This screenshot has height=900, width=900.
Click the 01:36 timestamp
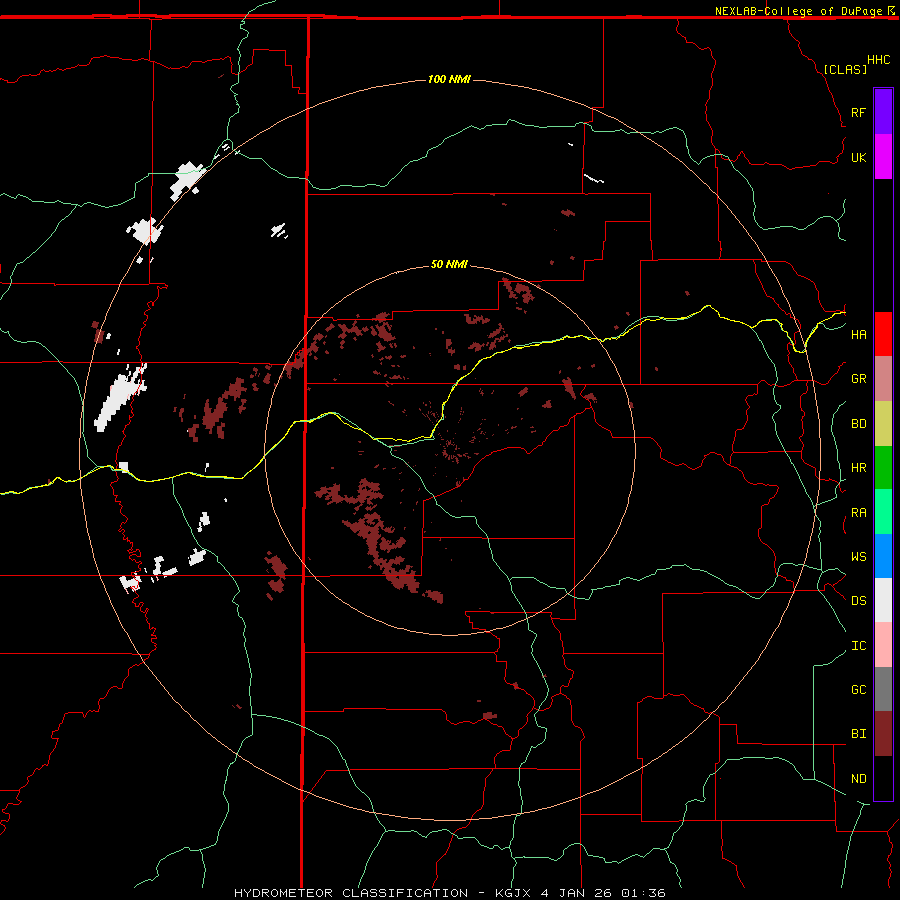coord(644,893)
